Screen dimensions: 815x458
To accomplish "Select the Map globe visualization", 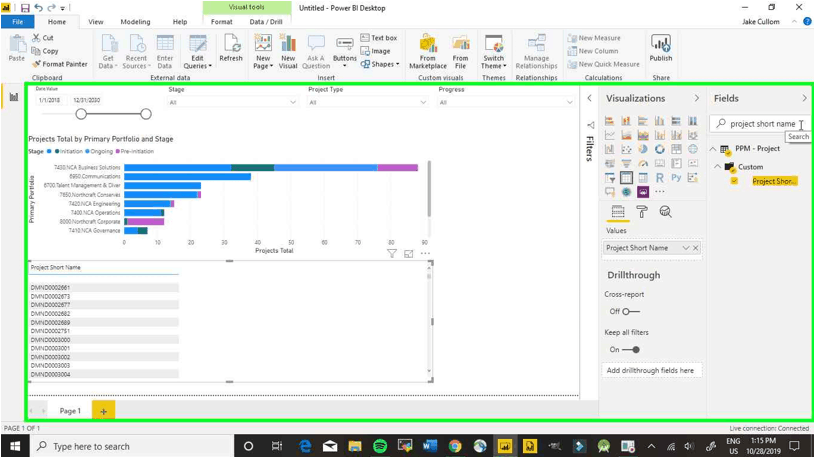I will click(x=693, y=149).
